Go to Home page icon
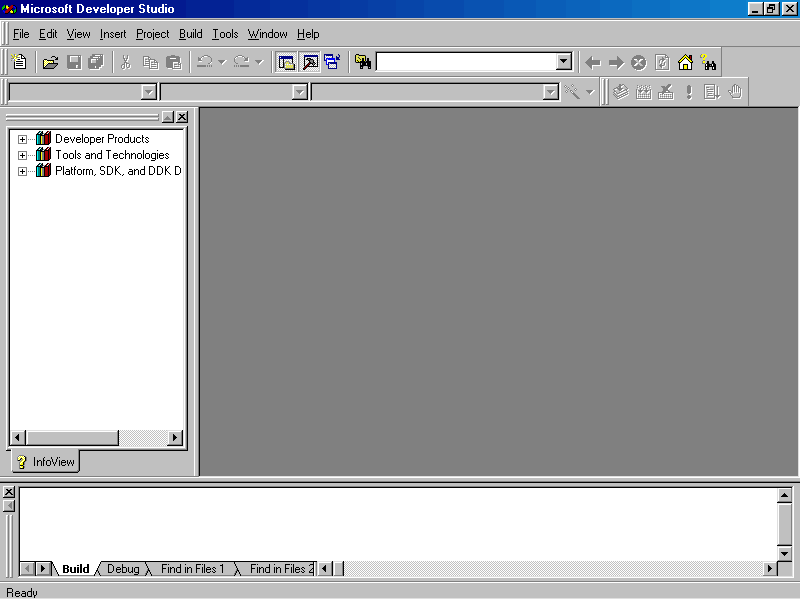800x600 pixels. point(685,62)
